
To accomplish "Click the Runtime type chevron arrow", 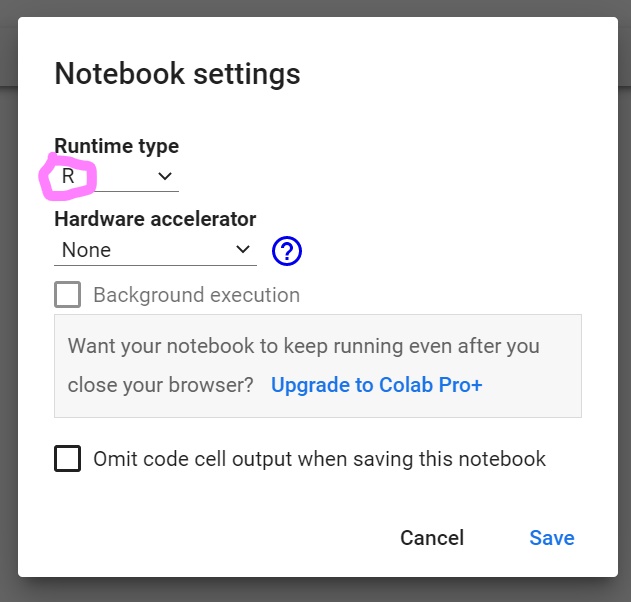I will tap(165, 177).
